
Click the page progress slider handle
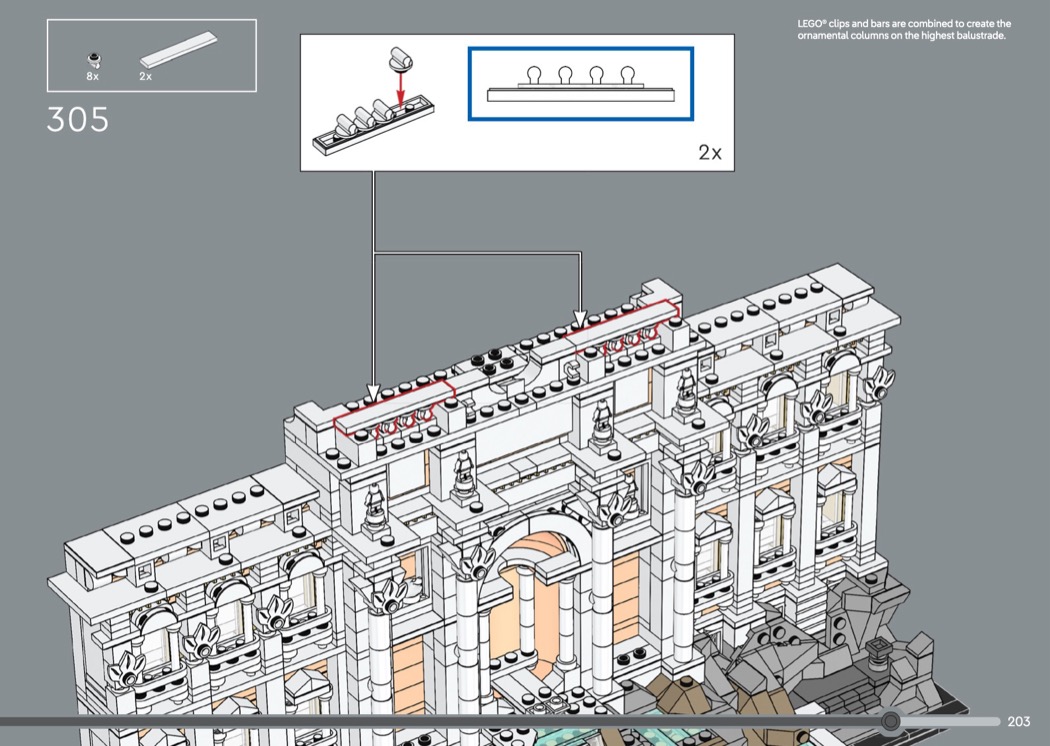click(x=890, y=721)
